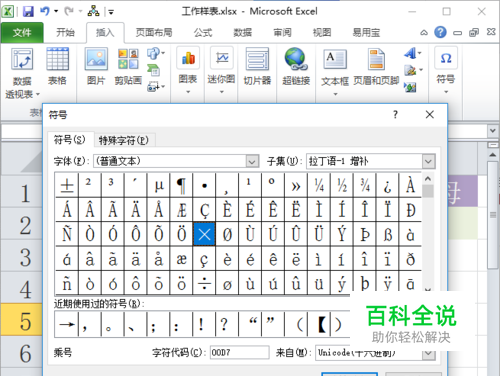This screenshot has height=376, width=500.
Task: Open the Chart (图表) gallery
Action: (x=188, y=59)
